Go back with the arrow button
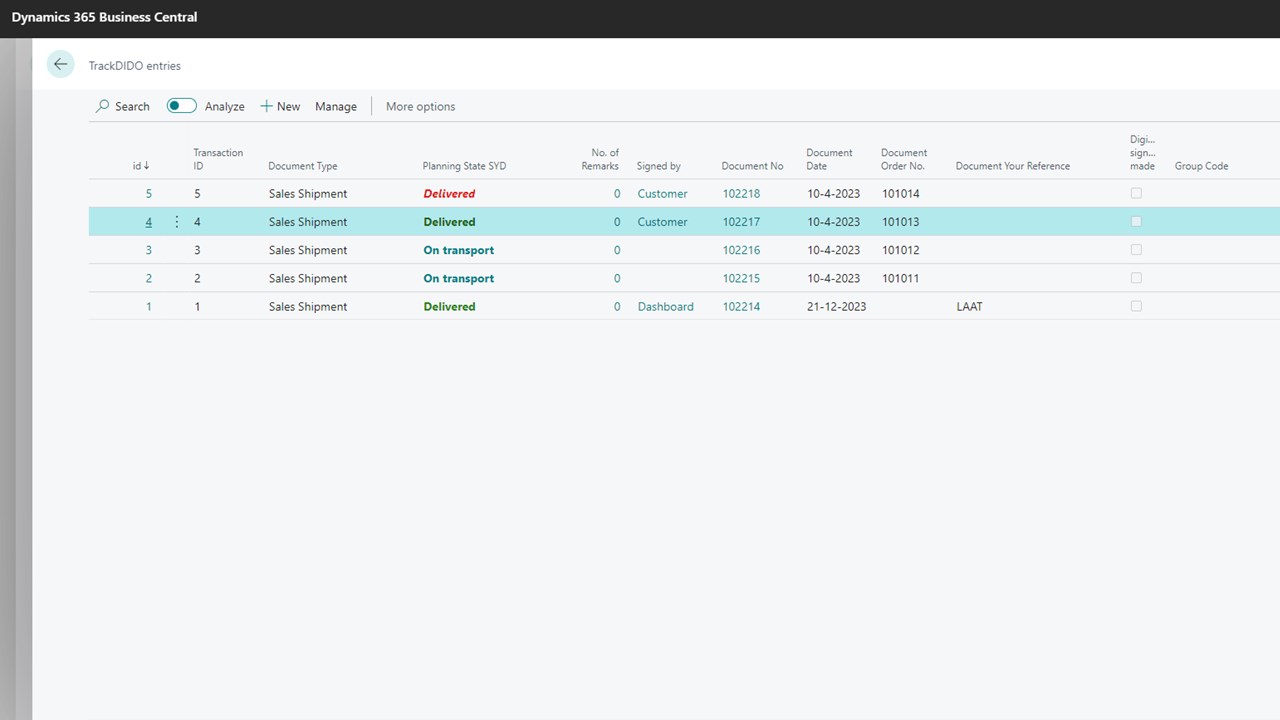 (61, 64)
